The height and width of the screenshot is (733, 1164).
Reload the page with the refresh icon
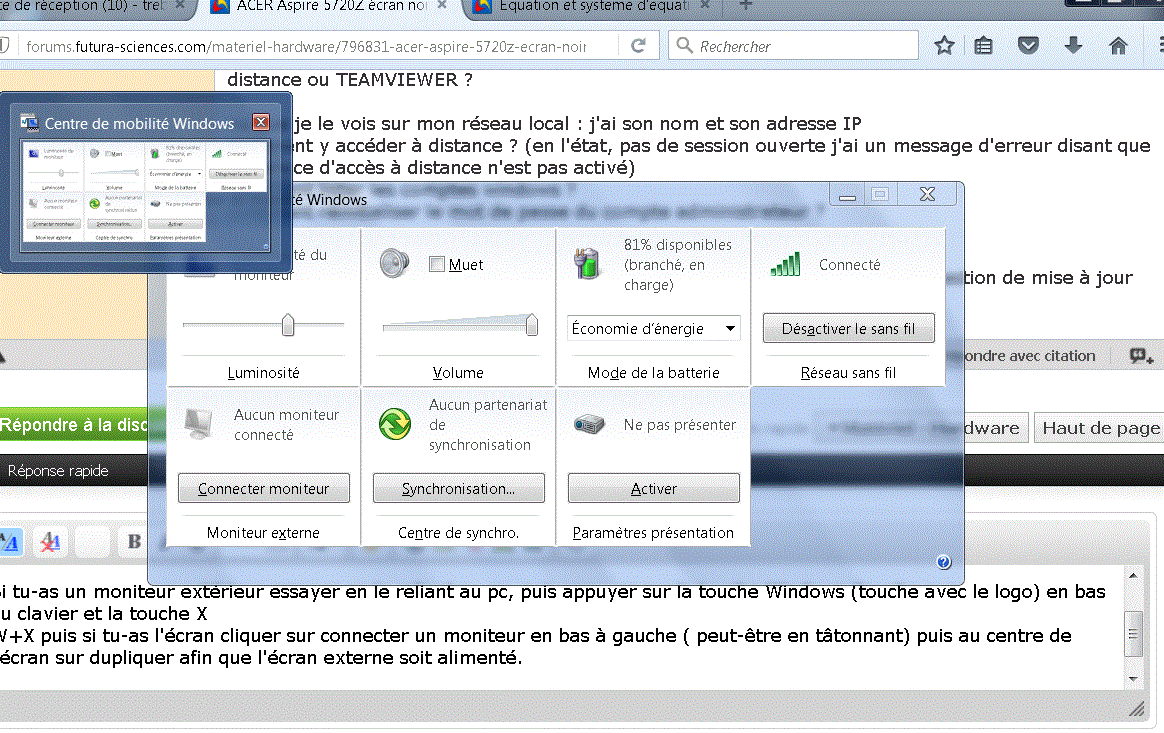tap(638, 46)
